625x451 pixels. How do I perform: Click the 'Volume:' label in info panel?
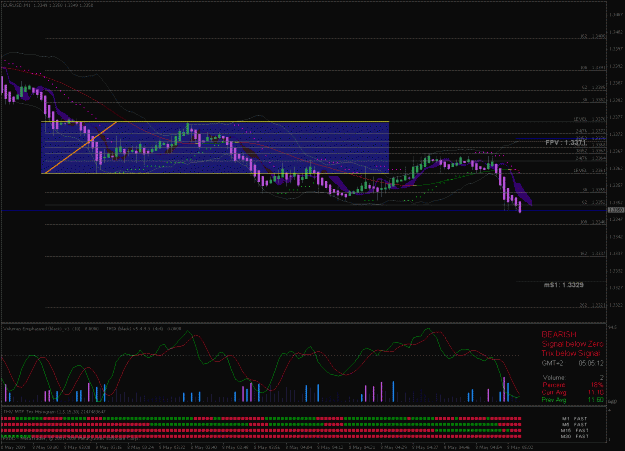click(554, 377)
